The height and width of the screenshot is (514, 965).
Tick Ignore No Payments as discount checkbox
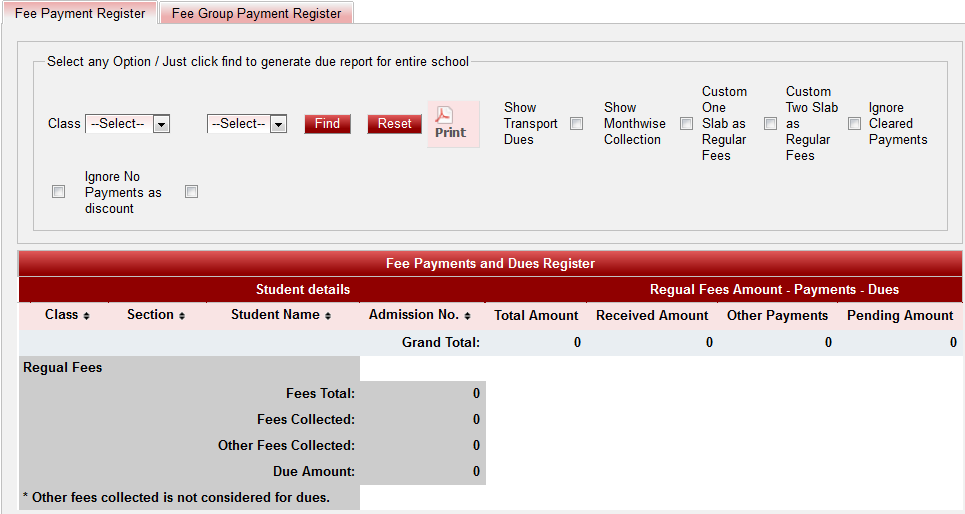[191, 192]
